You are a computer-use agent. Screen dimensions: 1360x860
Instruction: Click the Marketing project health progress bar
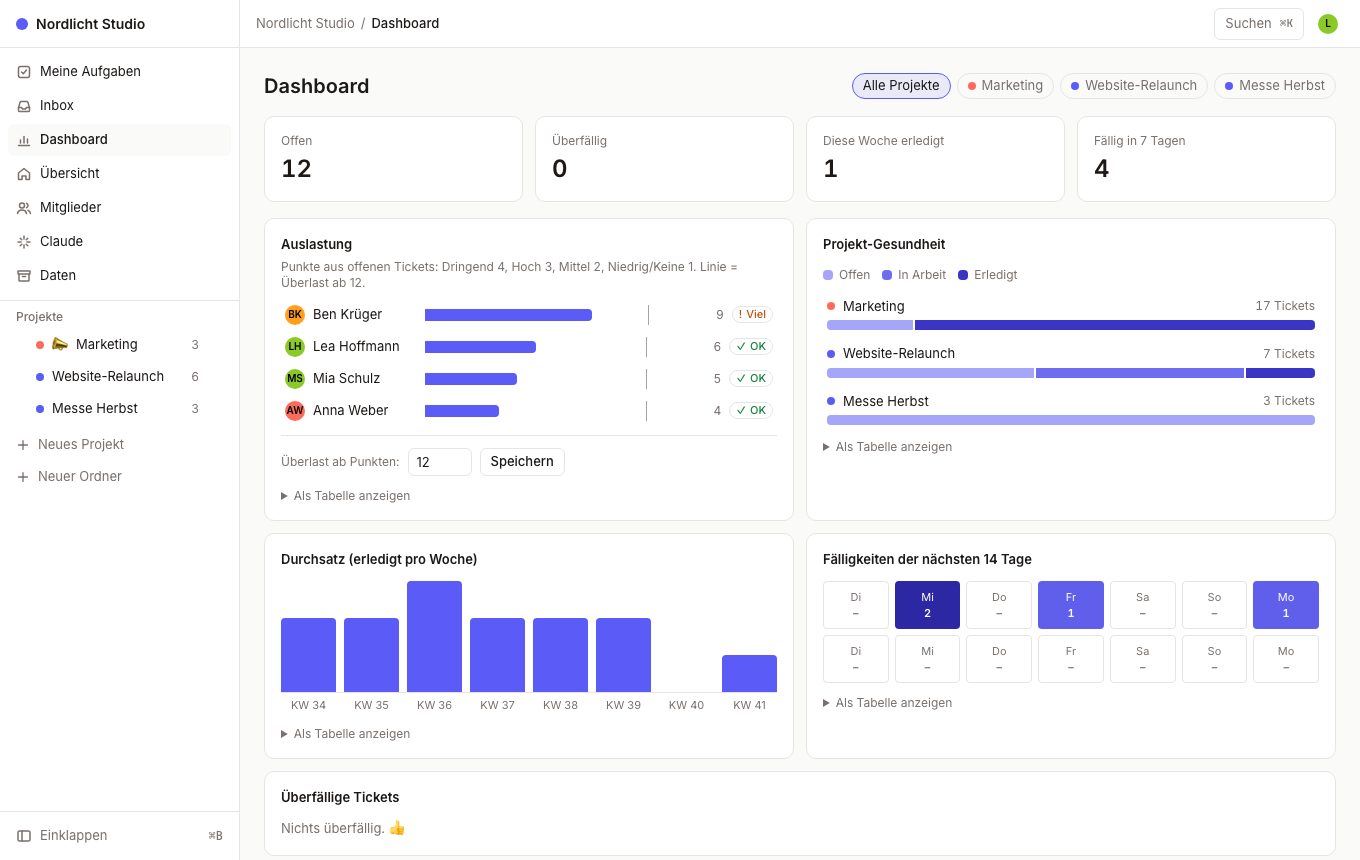tap(1071, 325)
